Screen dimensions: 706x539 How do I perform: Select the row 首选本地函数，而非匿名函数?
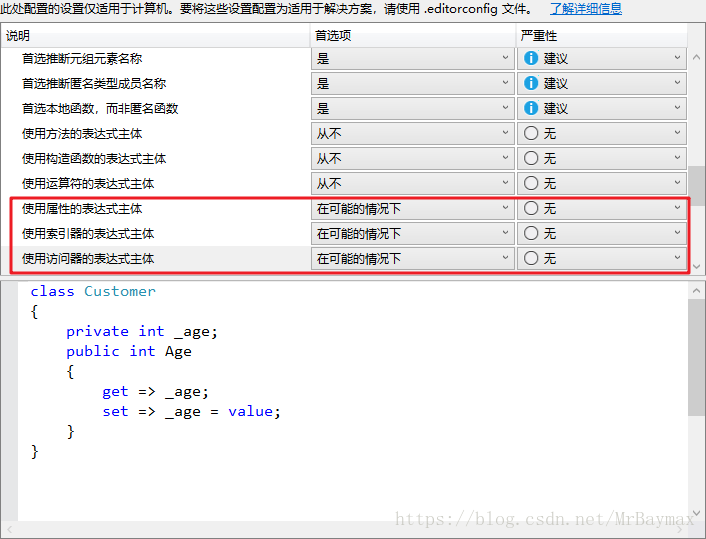click(100, 109)
